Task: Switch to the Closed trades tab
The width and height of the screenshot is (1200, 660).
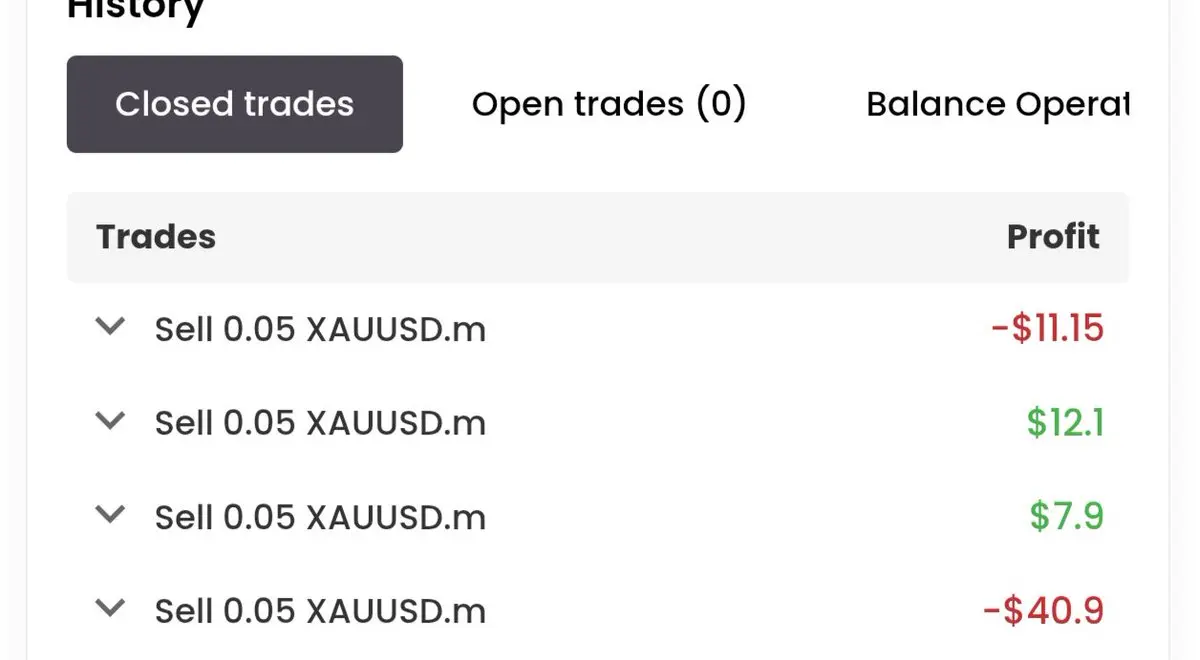Action: tap(235, 104)
